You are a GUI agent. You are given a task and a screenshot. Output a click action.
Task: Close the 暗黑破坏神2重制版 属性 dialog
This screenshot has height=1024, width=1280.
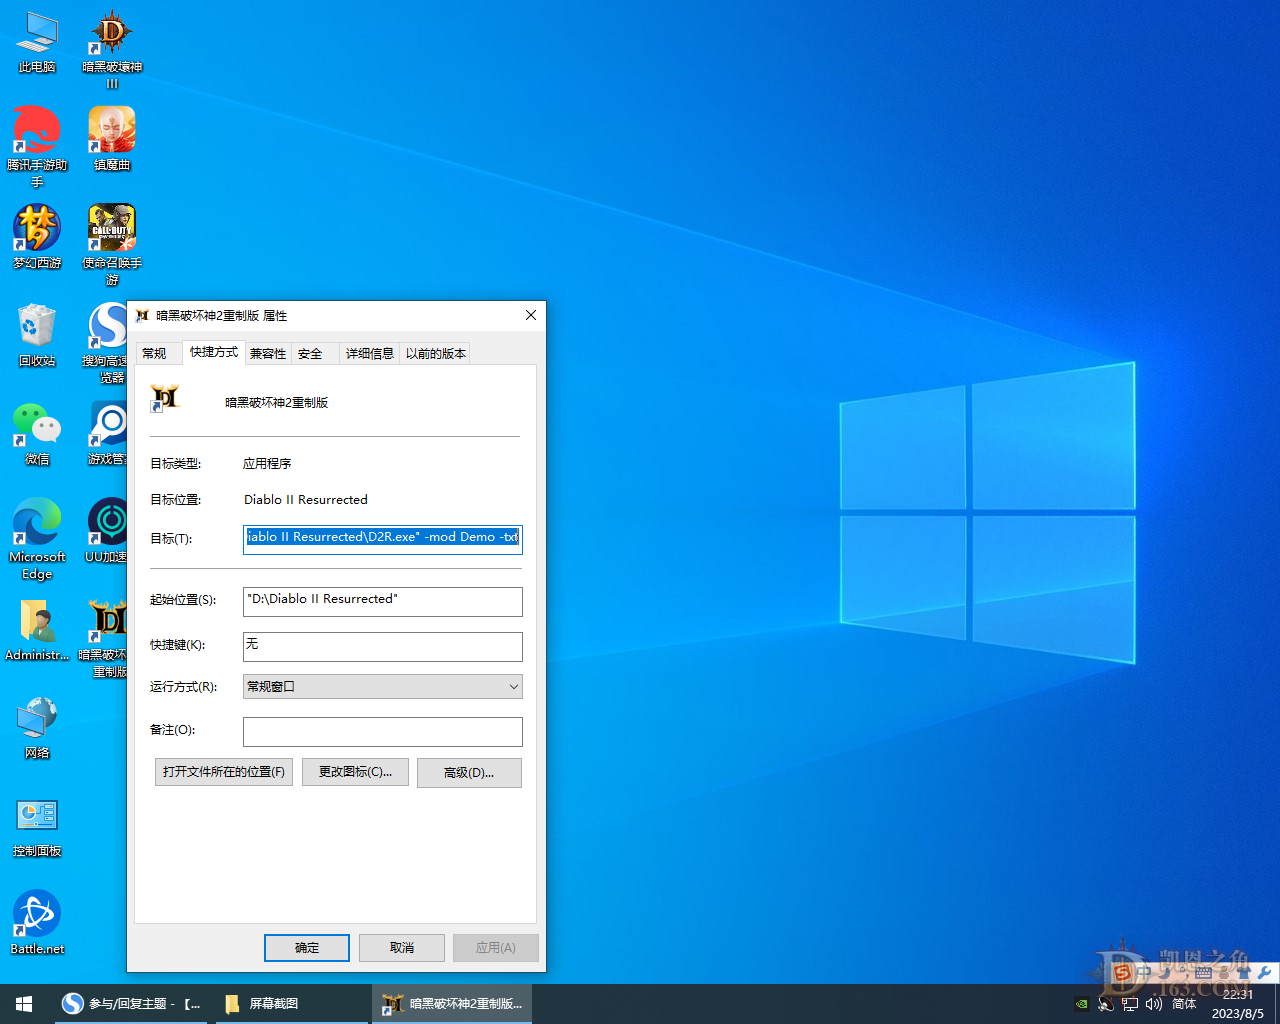pyautogui.click(x=531, y=315)
